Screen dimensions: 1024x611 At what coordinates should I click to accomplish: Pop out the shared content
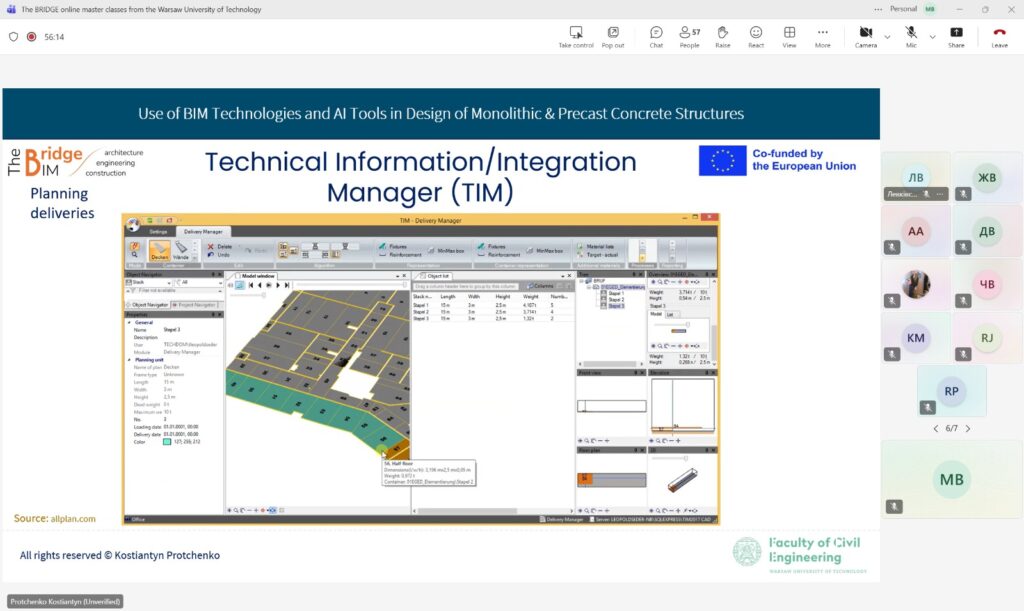tap(613, 37)
